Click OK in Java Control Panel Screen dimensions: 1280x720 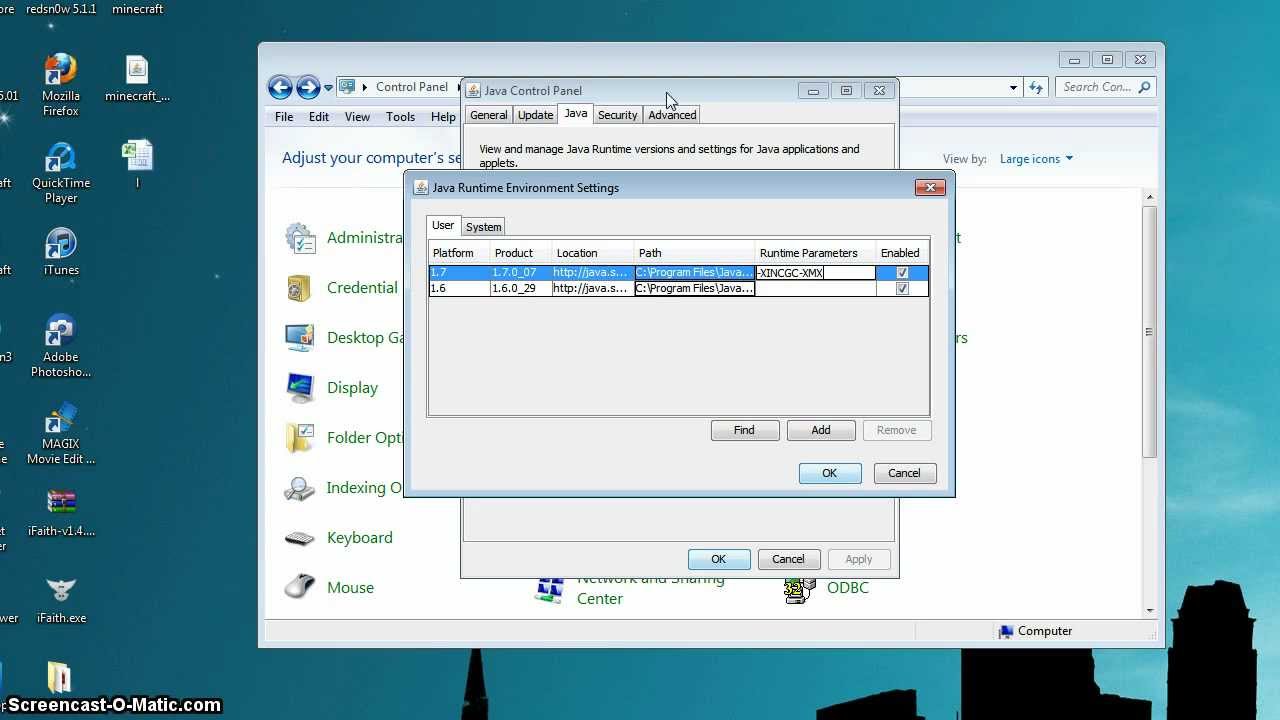[718, 559]
